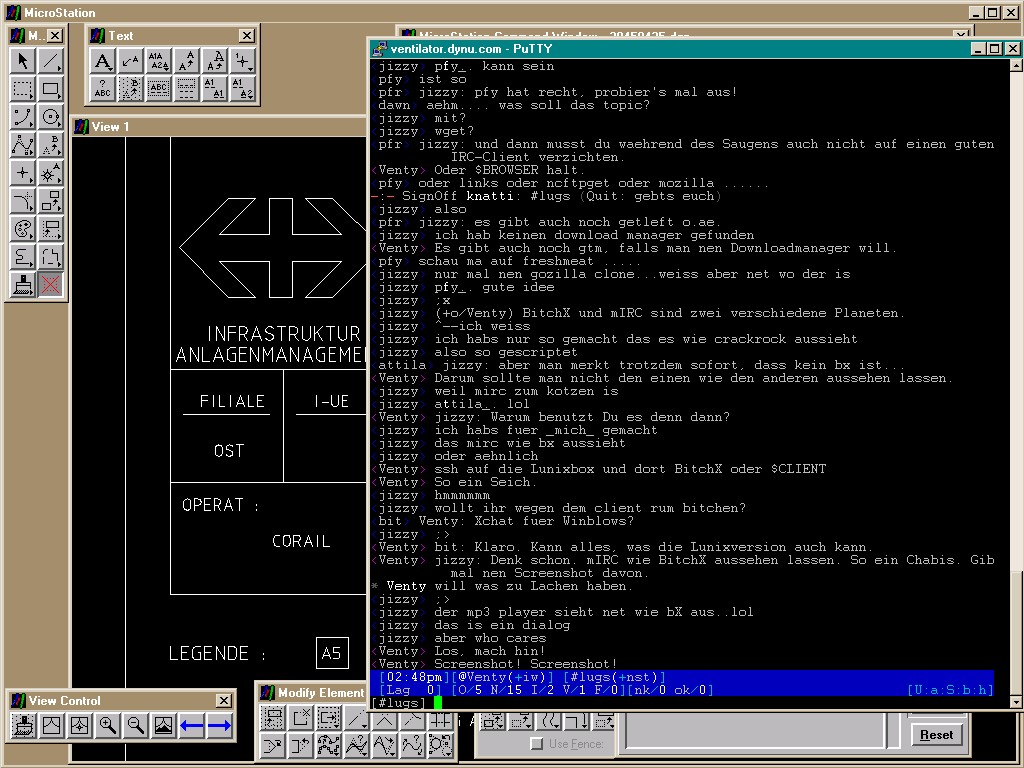This screenshot has height=768, width=1024.
Task: Click the dotted circle tool in Modify Element
Action: [x=440, y=746]
